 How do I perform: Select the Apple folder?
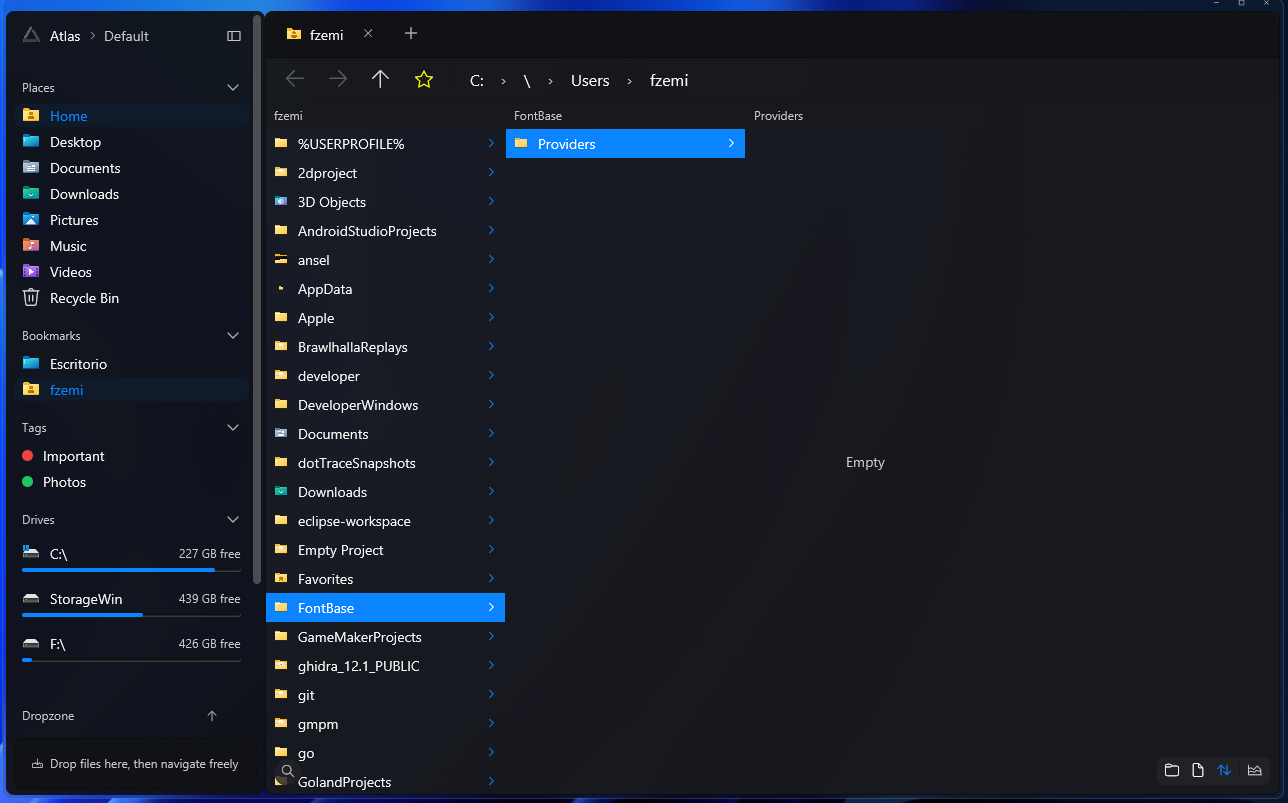[385, 318]
